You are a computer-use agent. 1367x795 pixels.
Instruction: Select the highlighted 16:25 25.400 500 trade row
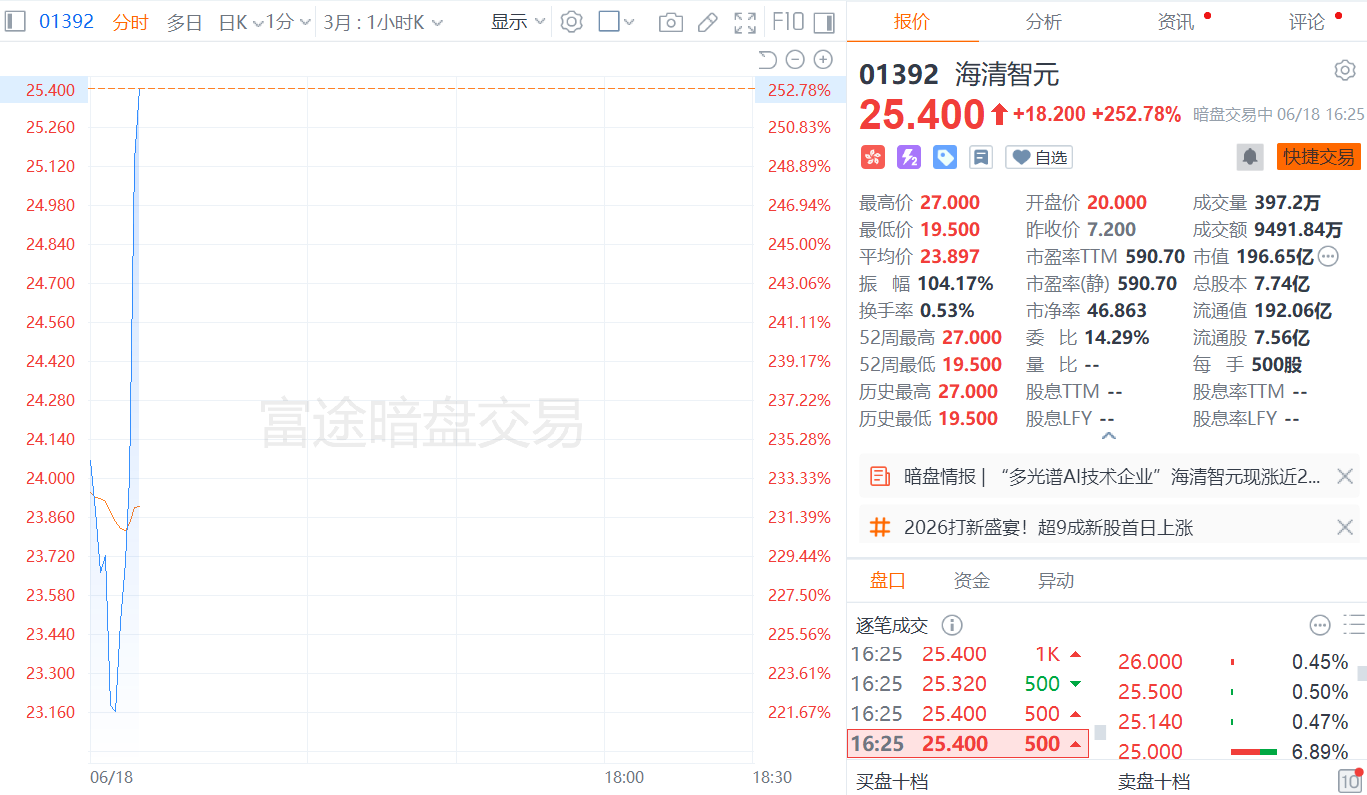[x=968, y=744]
